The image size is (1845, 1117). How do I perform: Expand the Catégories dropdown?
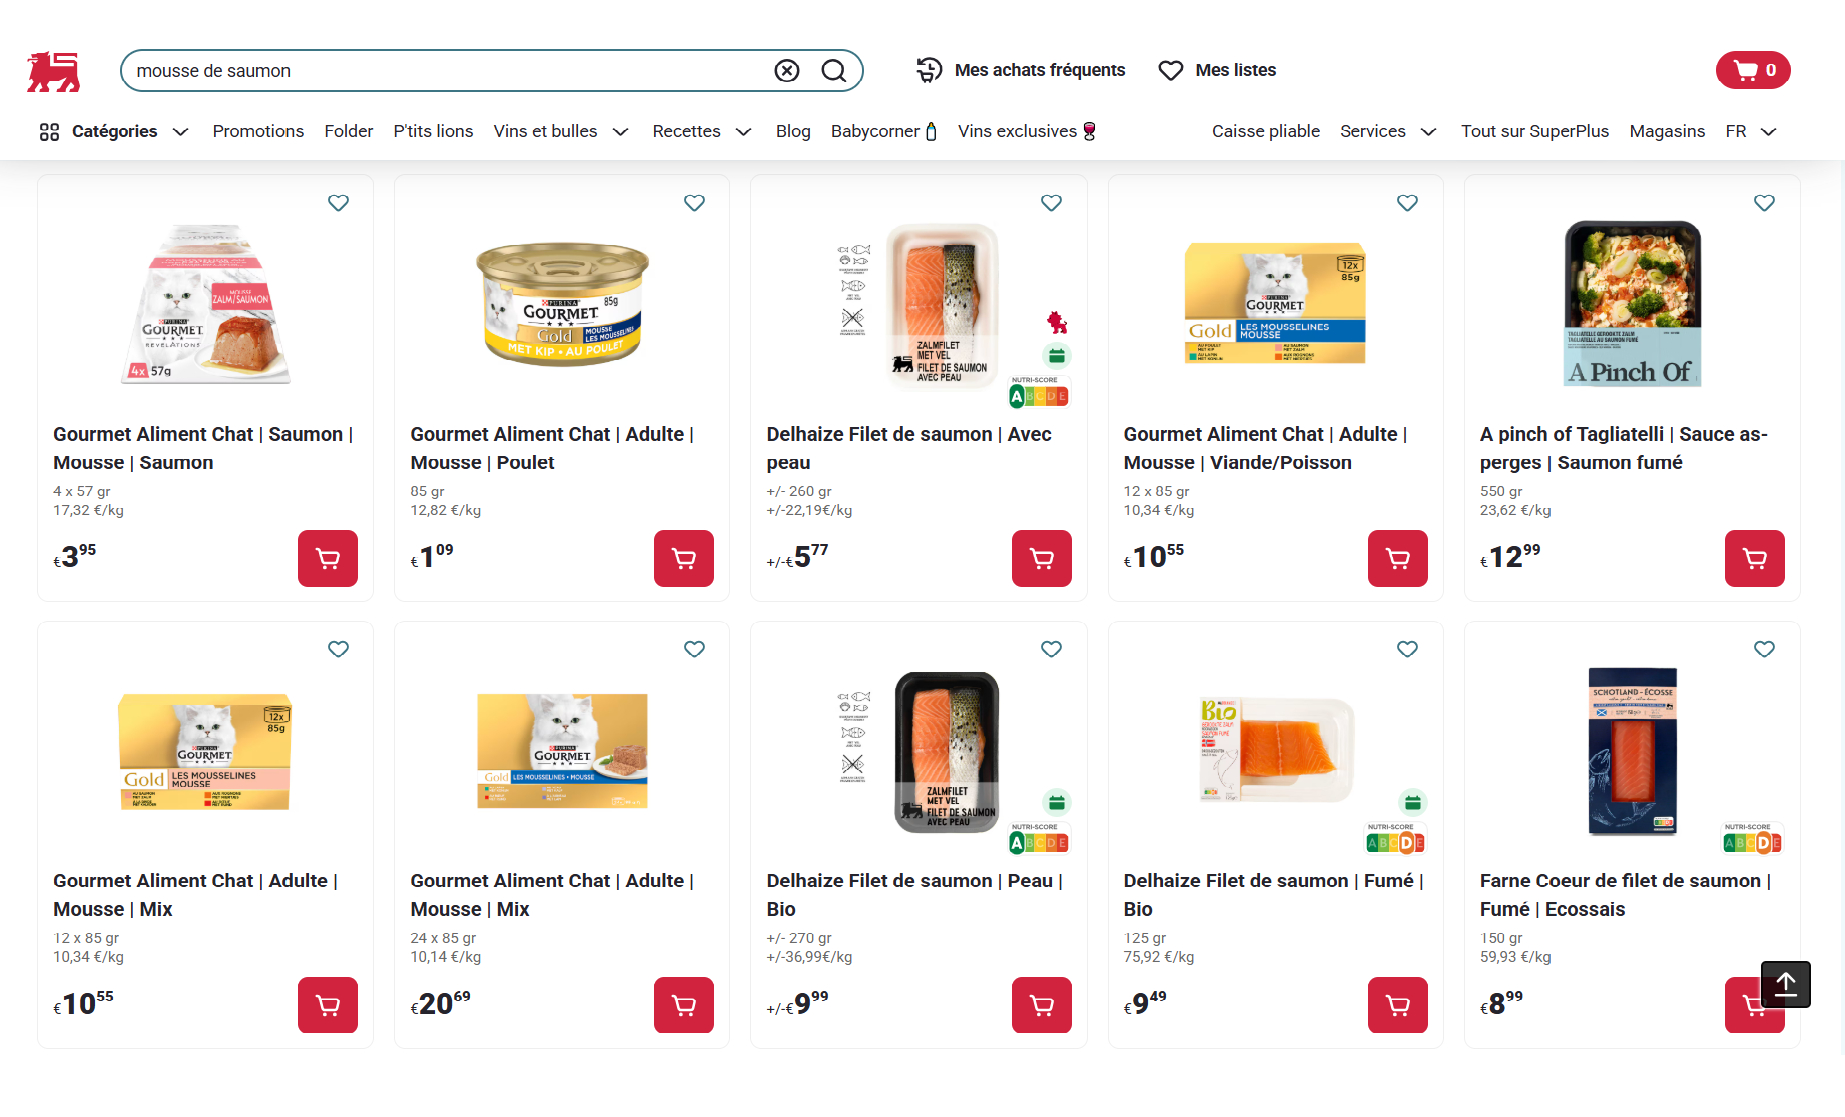click(x=113, y=131)
